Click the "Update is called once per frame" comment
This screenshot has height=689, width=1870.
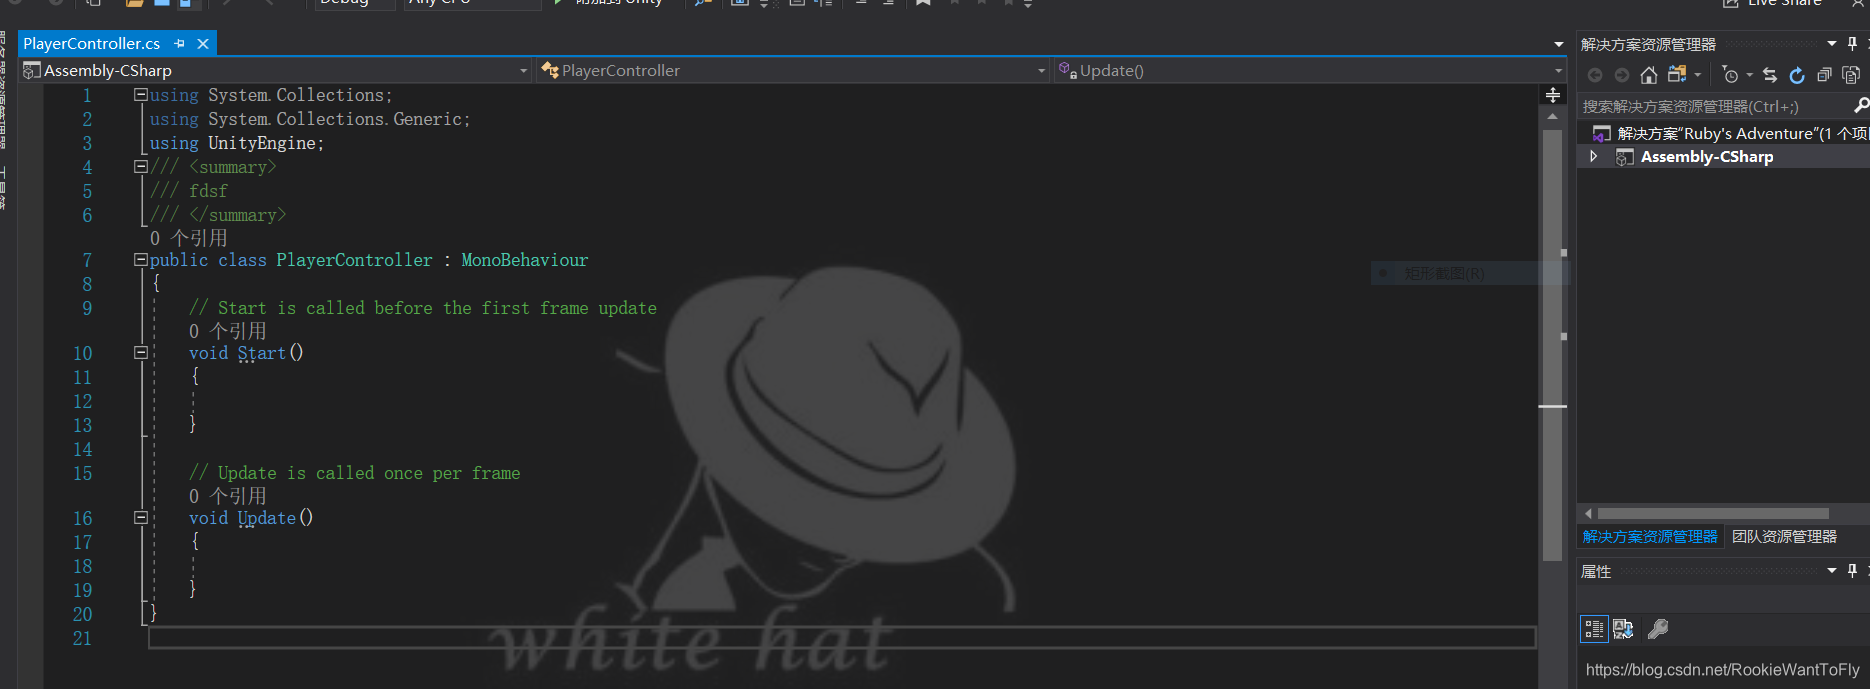(355, 473)
